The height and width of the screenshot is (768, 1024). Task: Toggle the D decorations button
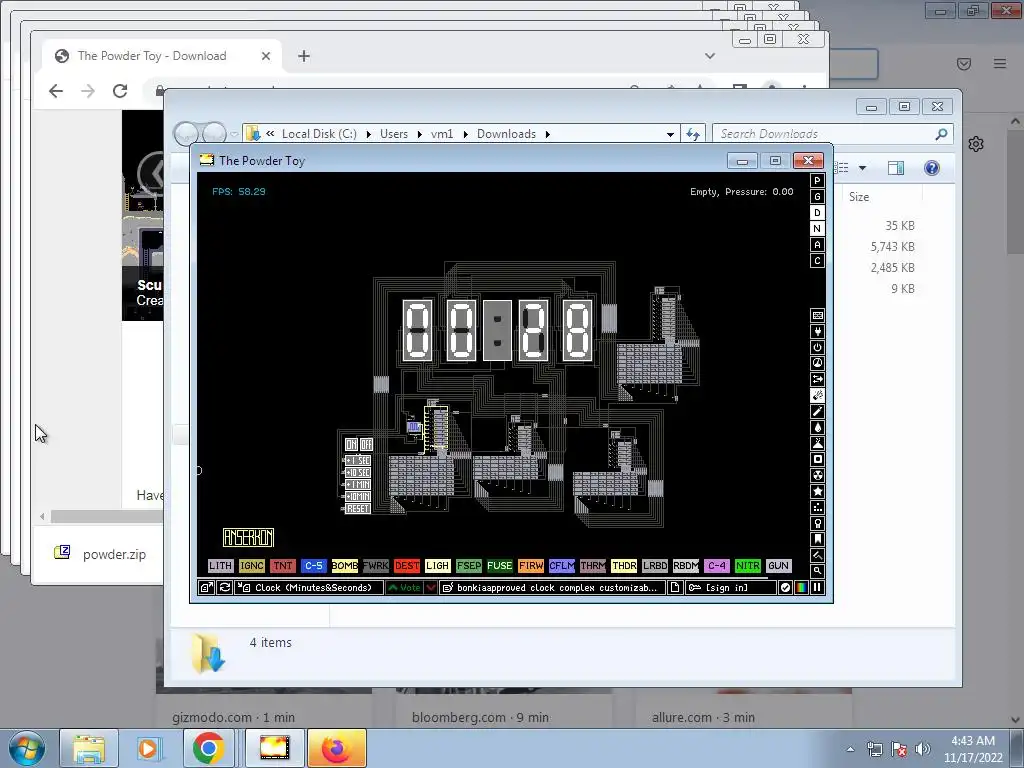[817, 213]
